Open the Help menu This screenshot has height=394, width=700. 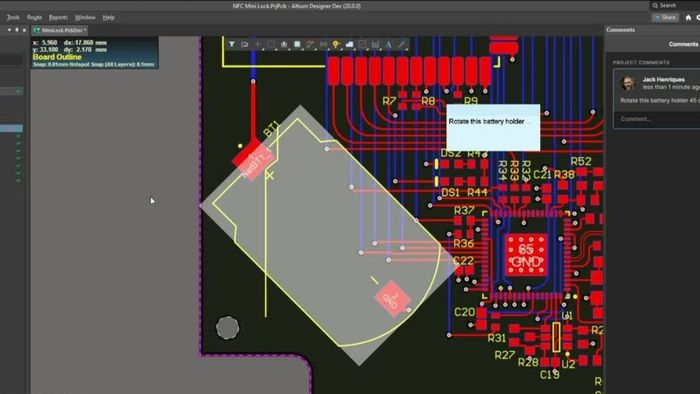[108, 17]
